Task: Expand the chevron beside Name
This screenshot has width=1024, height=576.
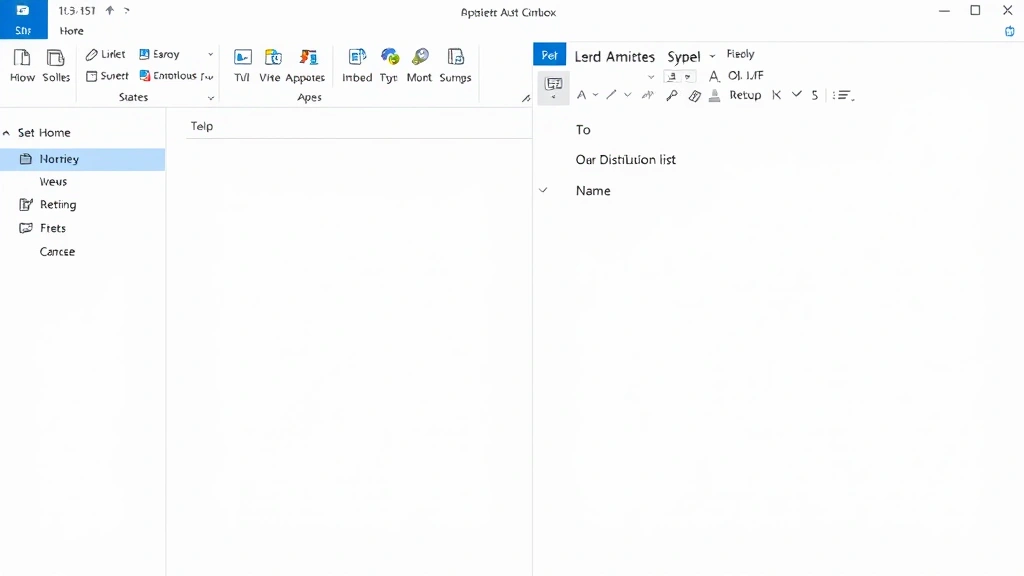Action: pos(544,190)
